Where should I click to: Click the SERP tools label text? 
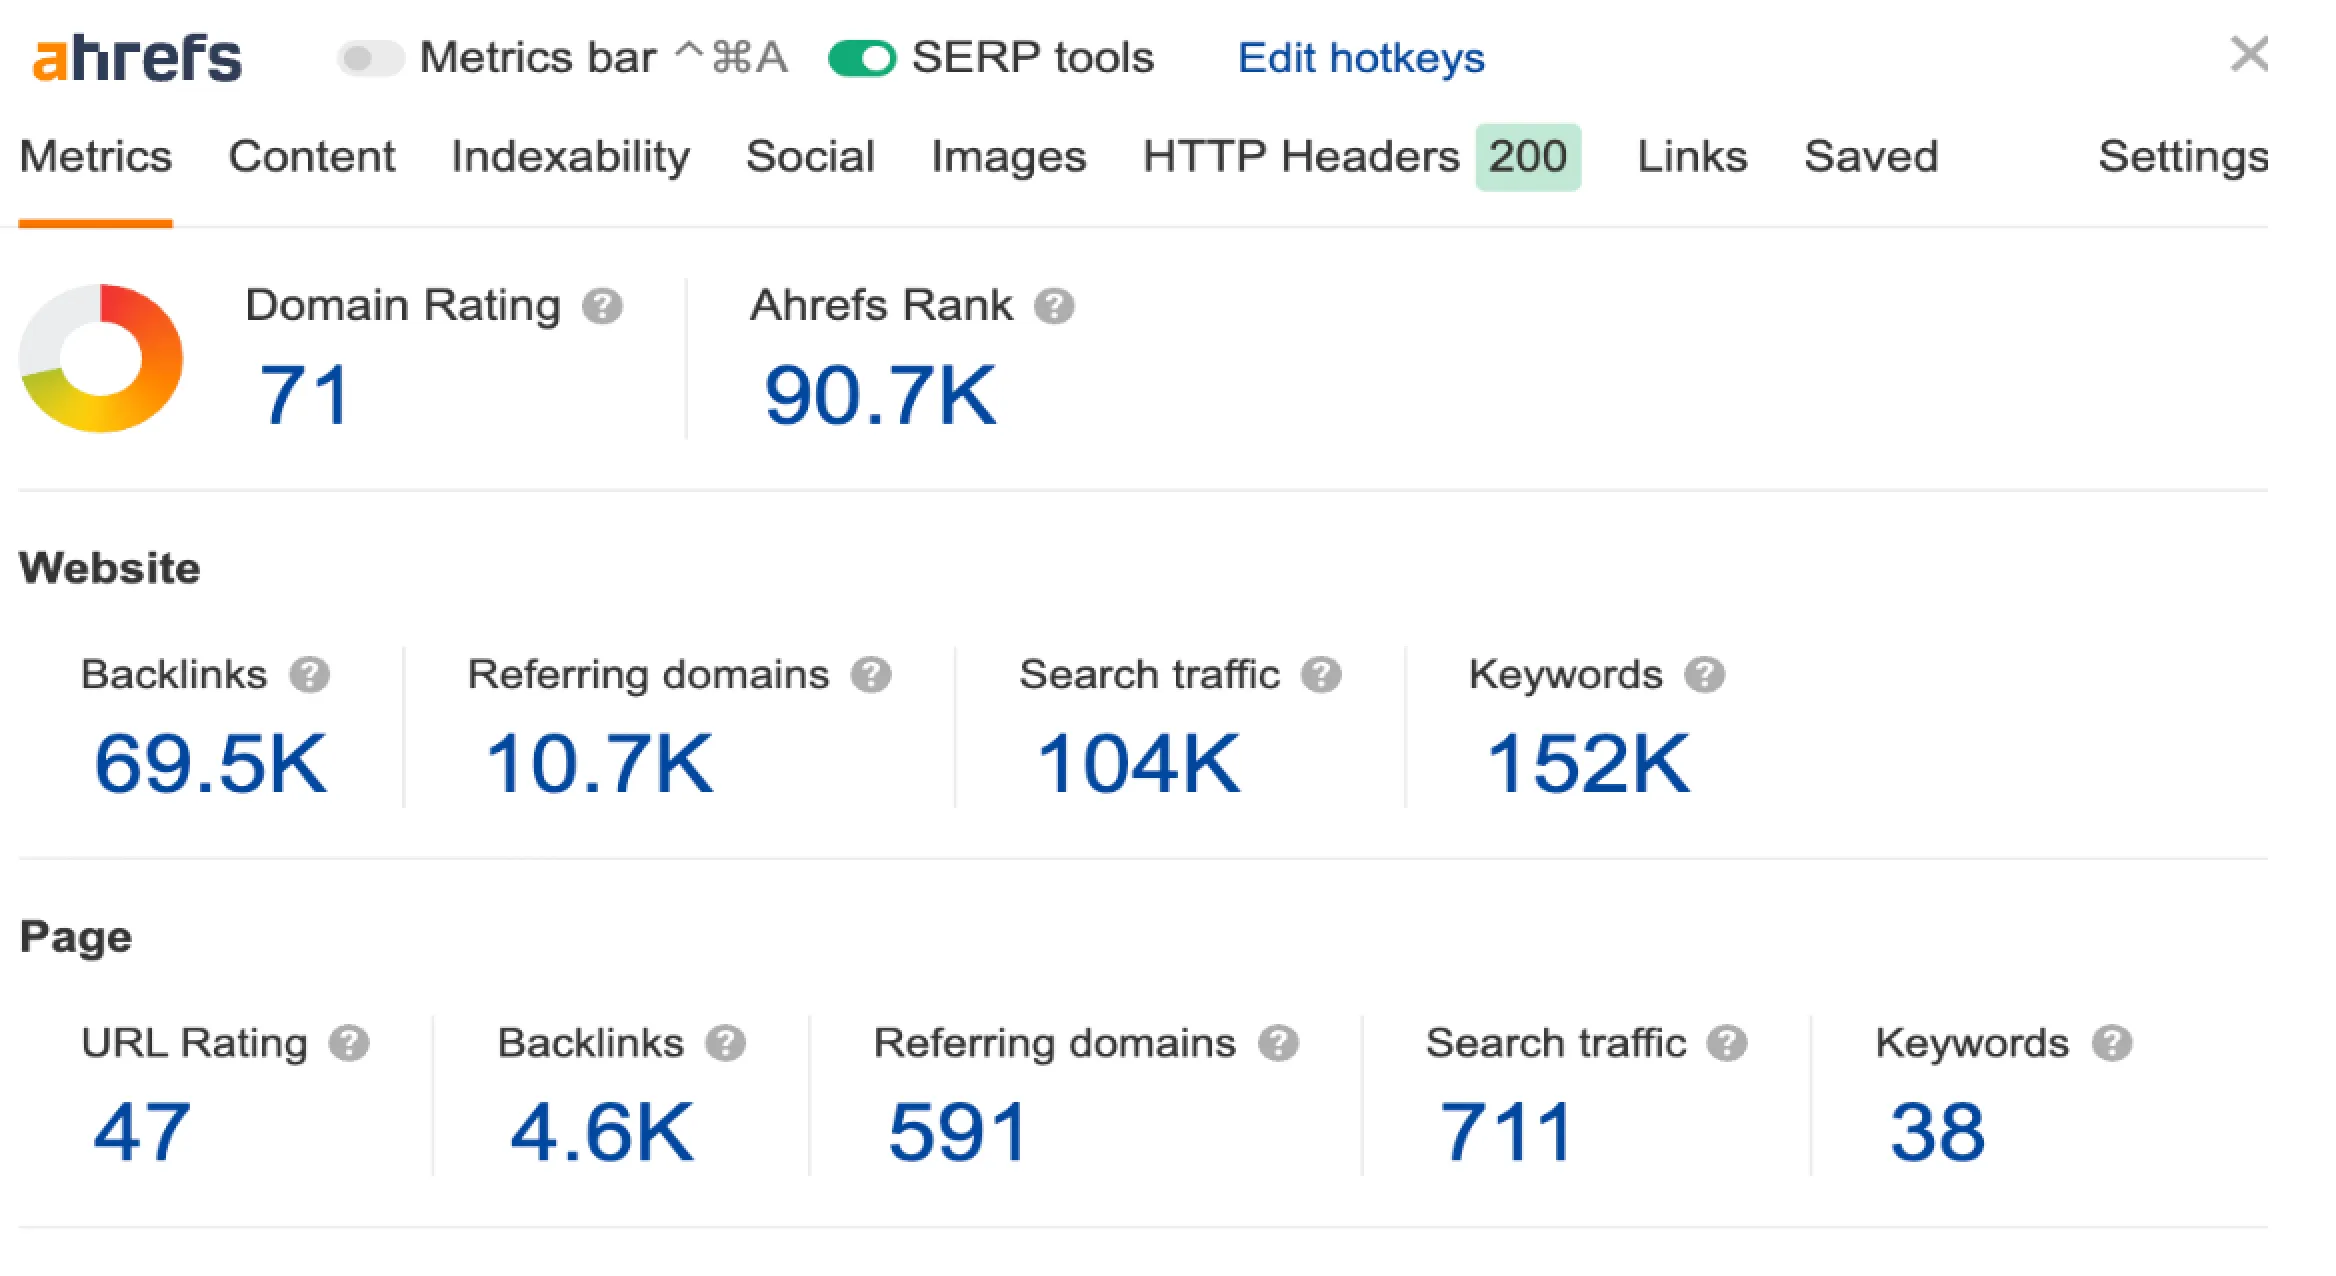1033,57
